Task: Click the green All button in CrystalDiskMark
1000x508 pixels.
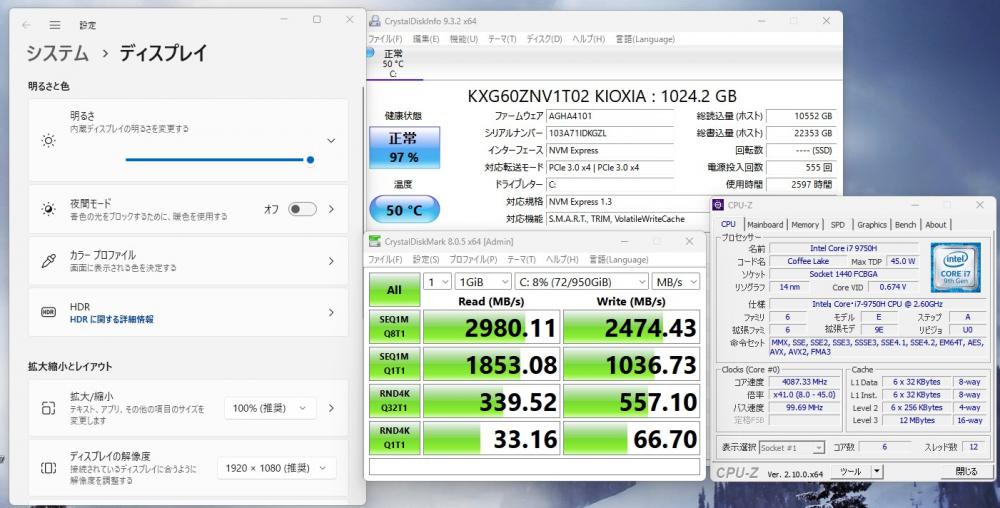Action: (x=394, y=290)
